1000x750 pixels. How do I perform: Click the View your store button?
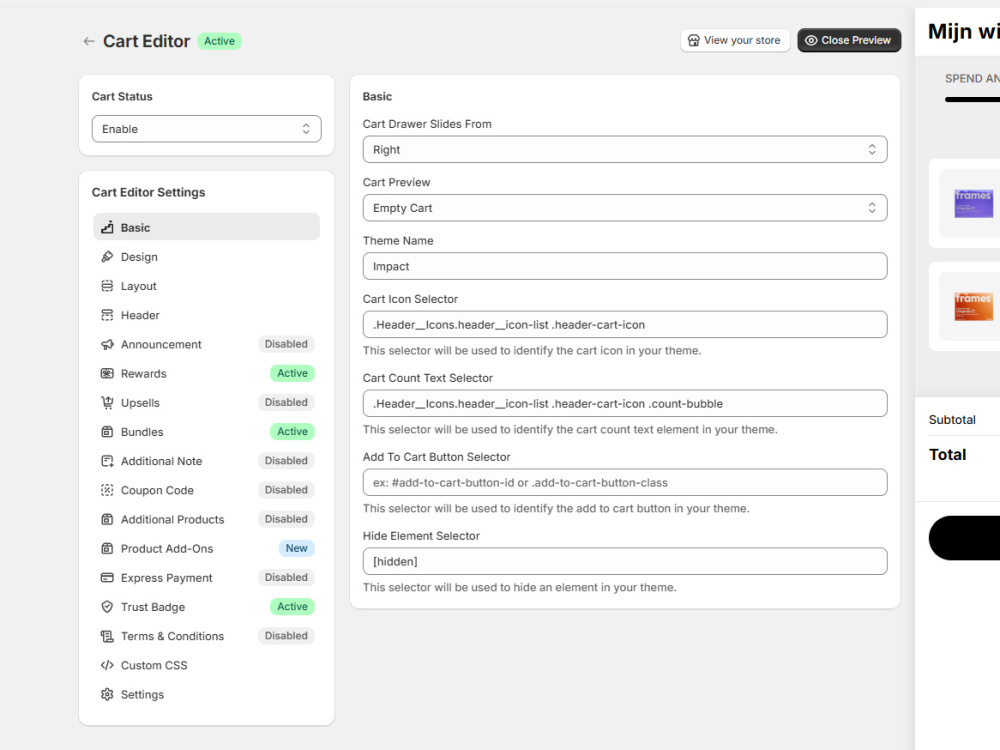click(735, 40)
